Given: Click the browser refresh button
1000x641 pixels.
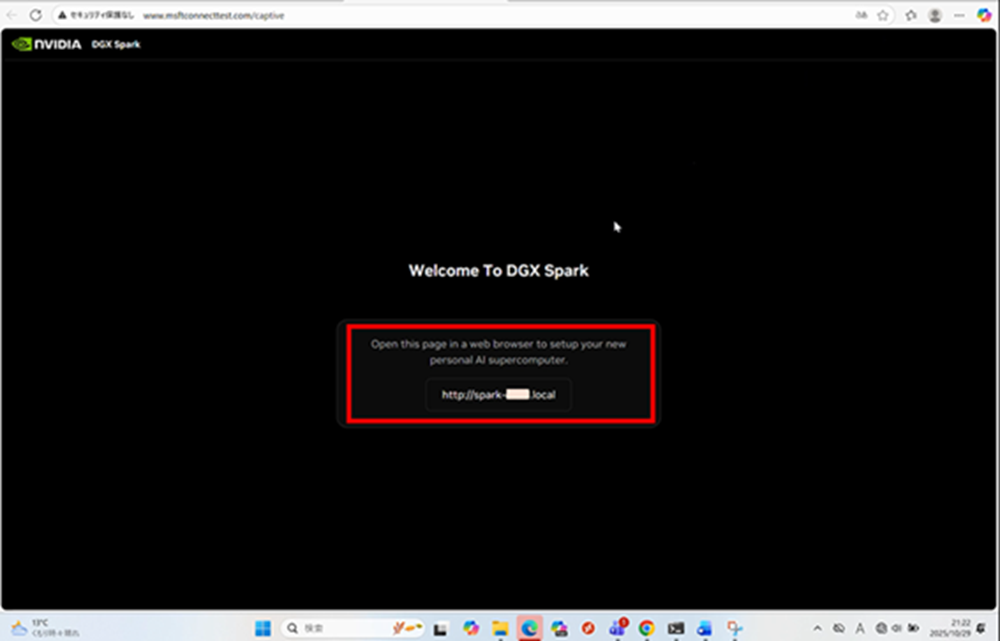Looking at the screenshot, I should pos(36,16).
